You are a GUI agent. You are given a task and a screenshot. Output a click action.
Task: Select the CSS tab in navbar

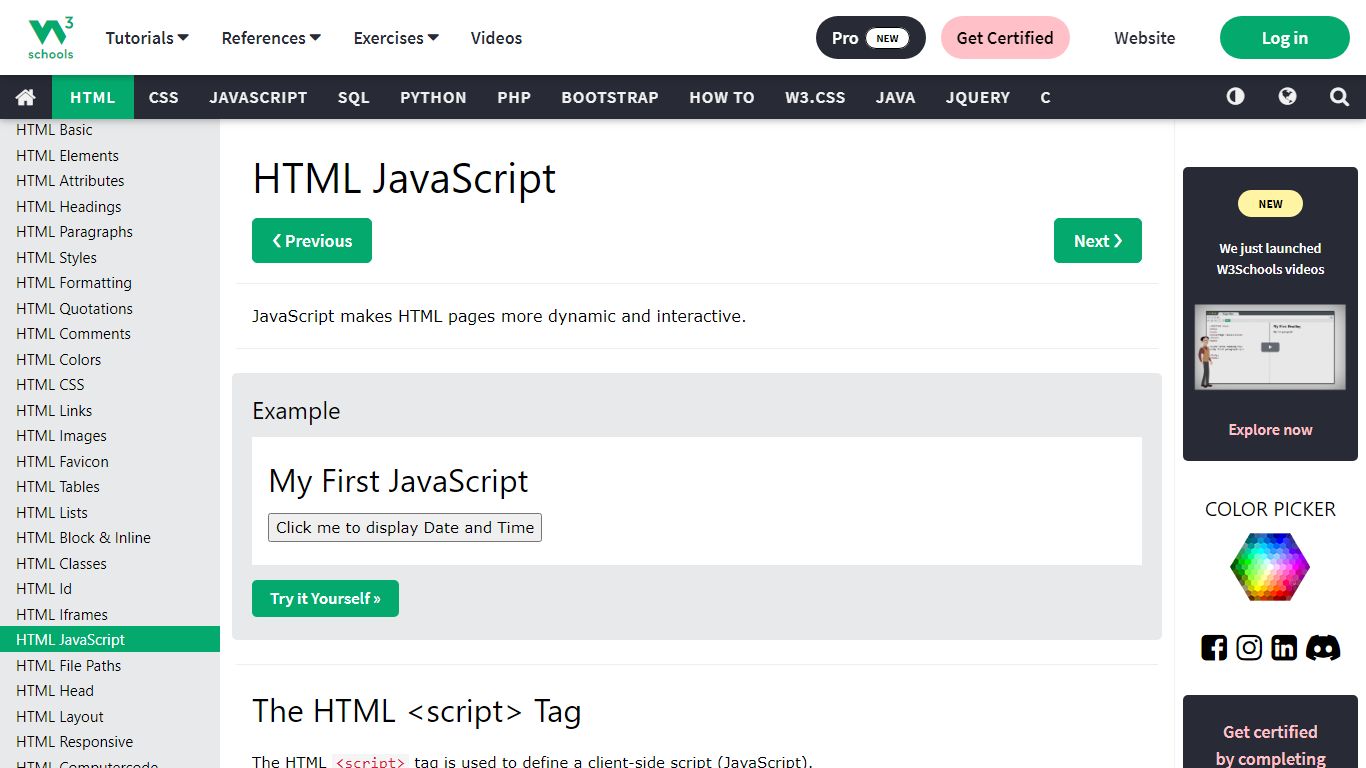[x=164, y=97]
